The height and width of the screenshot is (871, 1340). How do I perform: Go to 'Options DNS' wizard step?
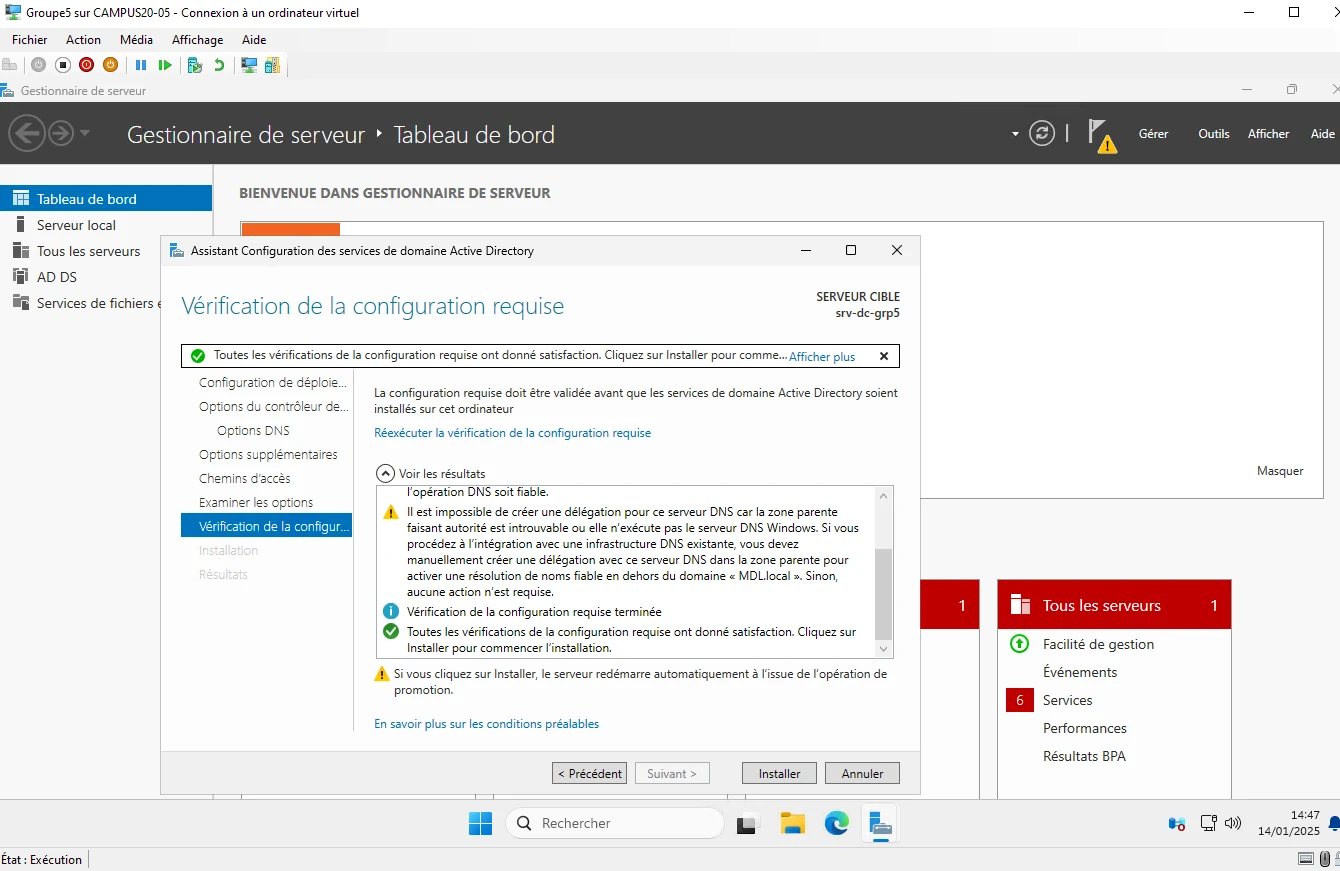coord(253,430)
